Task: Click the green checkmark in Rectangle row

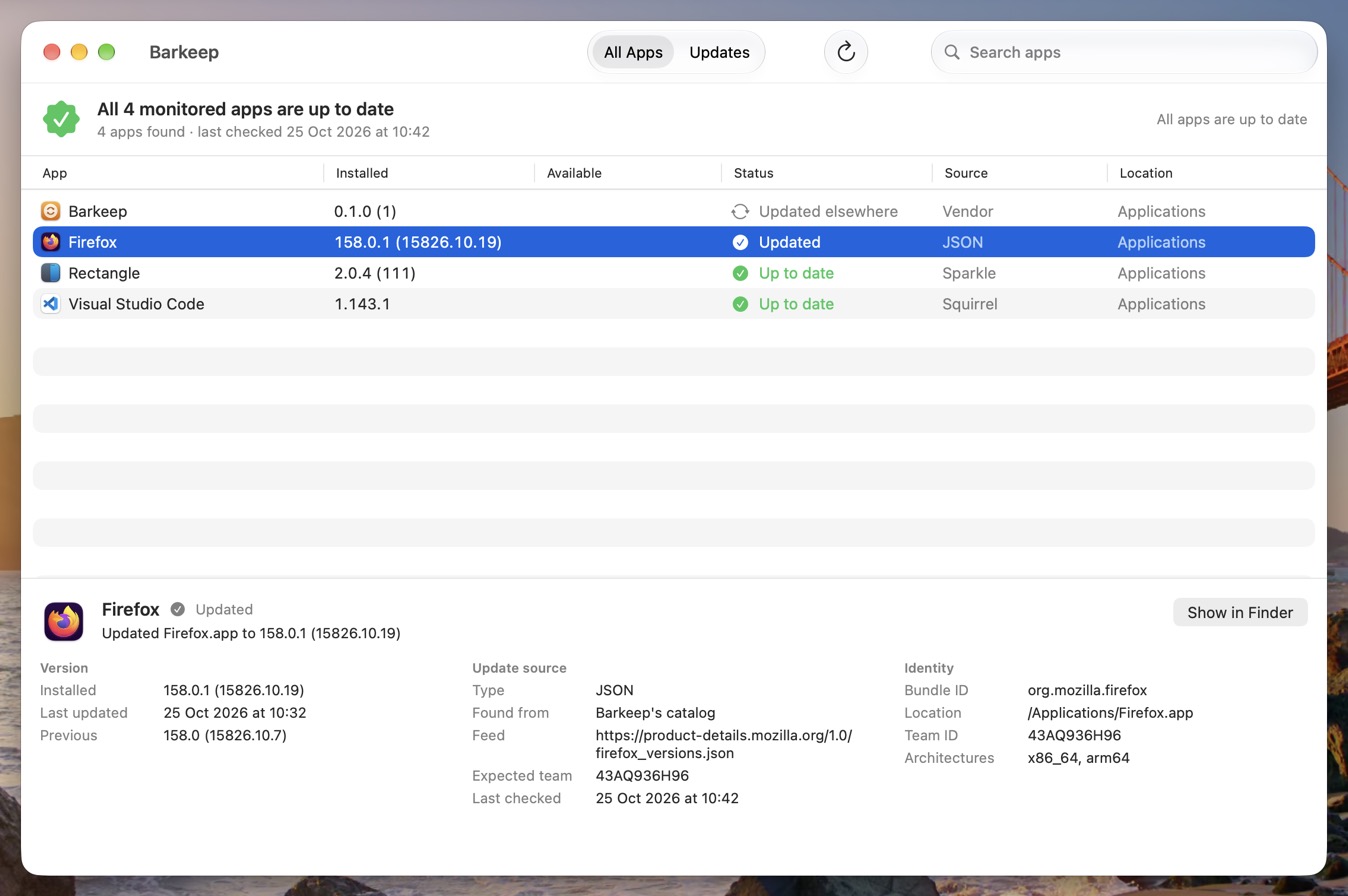Action: coord(740,273)
